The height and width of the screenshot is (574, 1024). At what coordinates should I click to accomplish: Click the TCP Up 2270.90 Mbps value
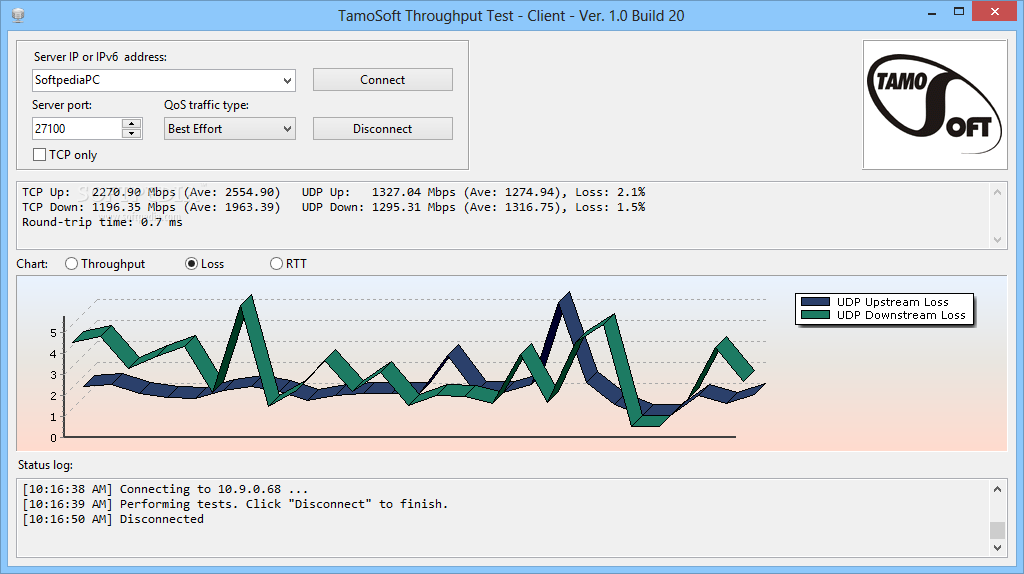(x=133, y=192)
